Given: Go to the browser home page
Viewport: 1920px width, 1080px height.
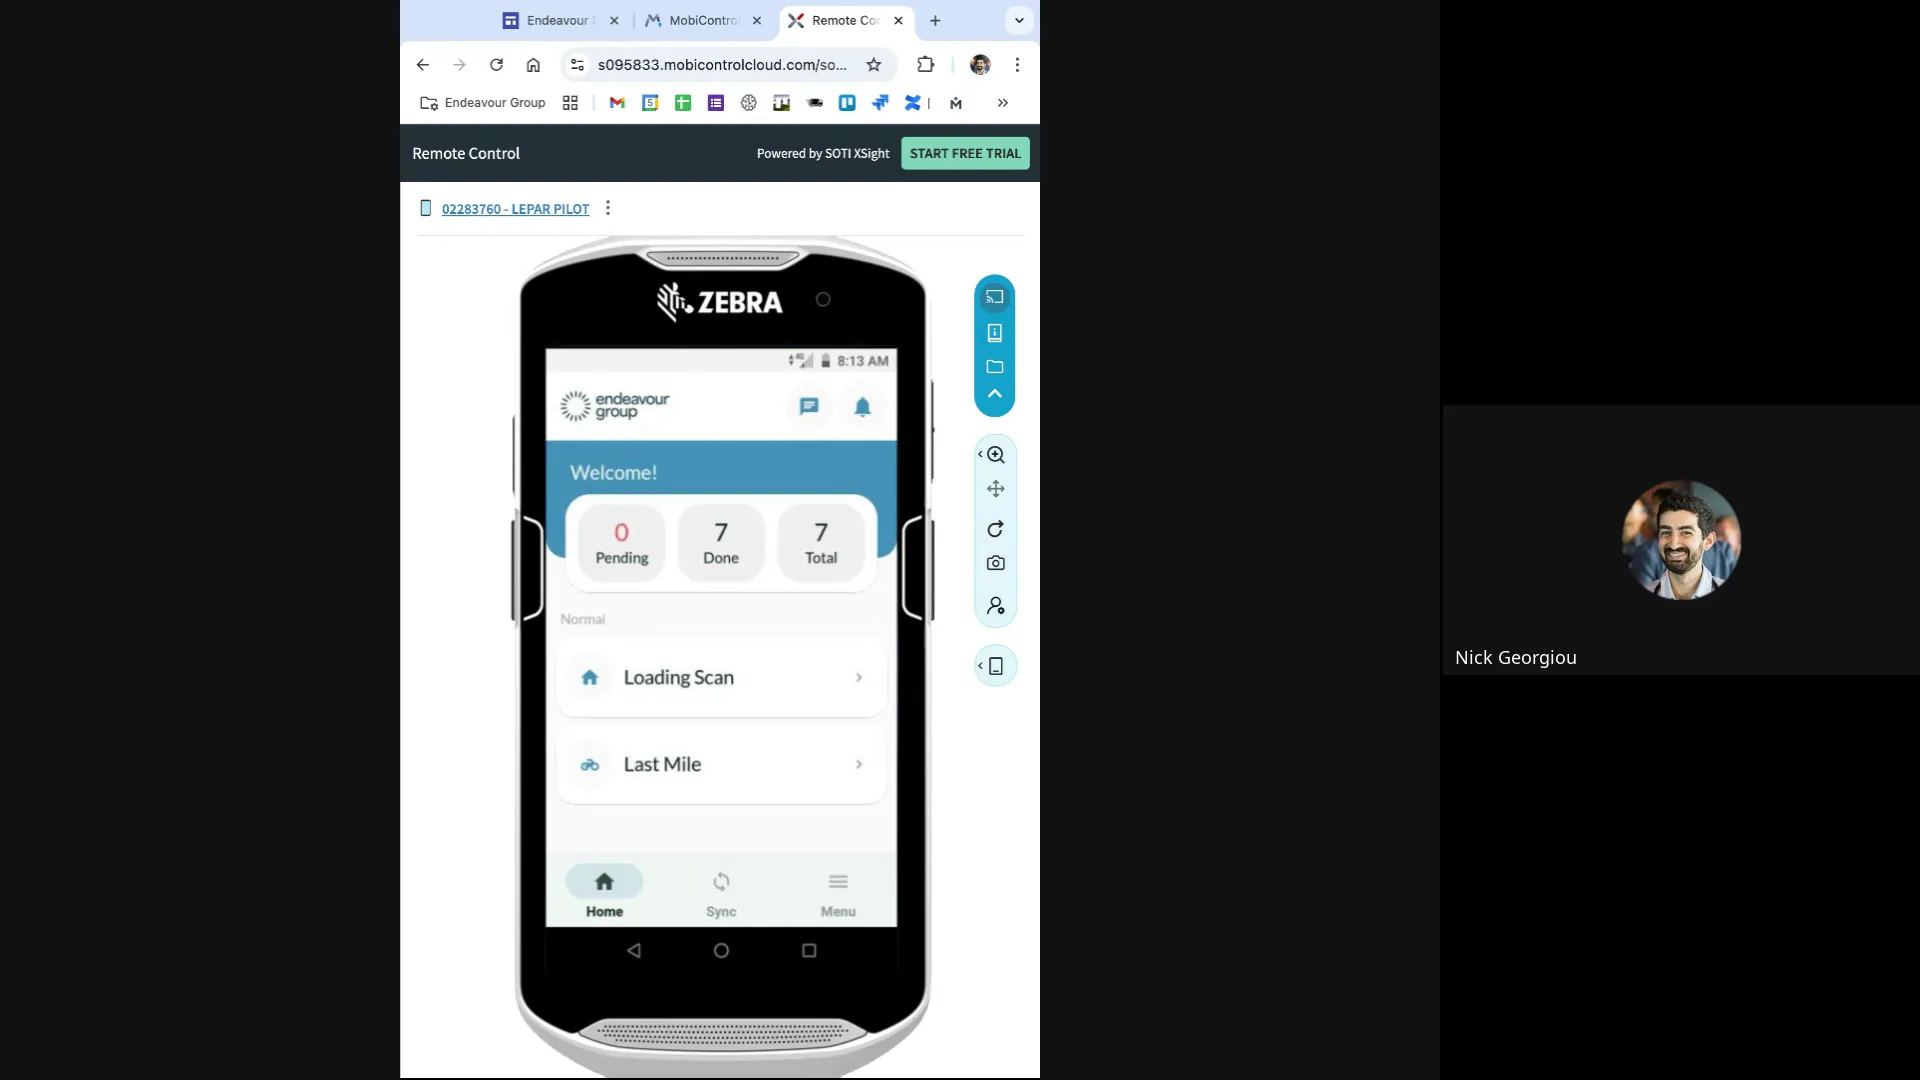Looking at the screenshot, I should (x=533, y=65).
